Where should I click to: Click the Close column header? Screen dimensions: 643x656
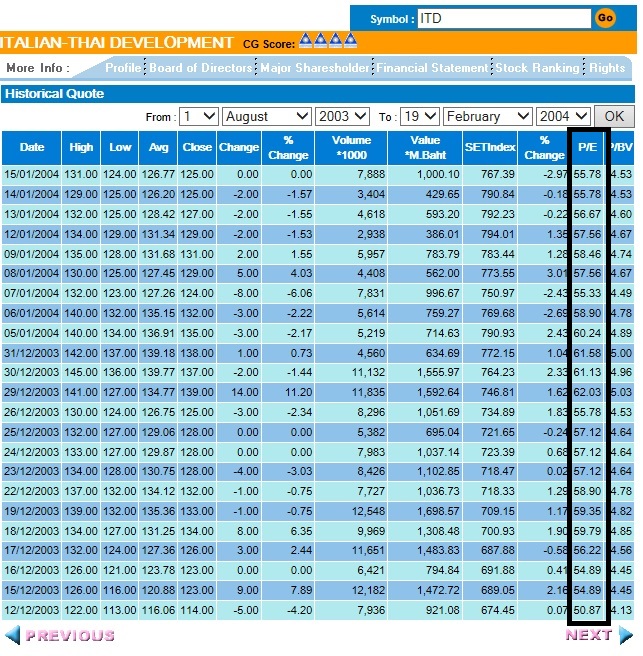(197, 148)
